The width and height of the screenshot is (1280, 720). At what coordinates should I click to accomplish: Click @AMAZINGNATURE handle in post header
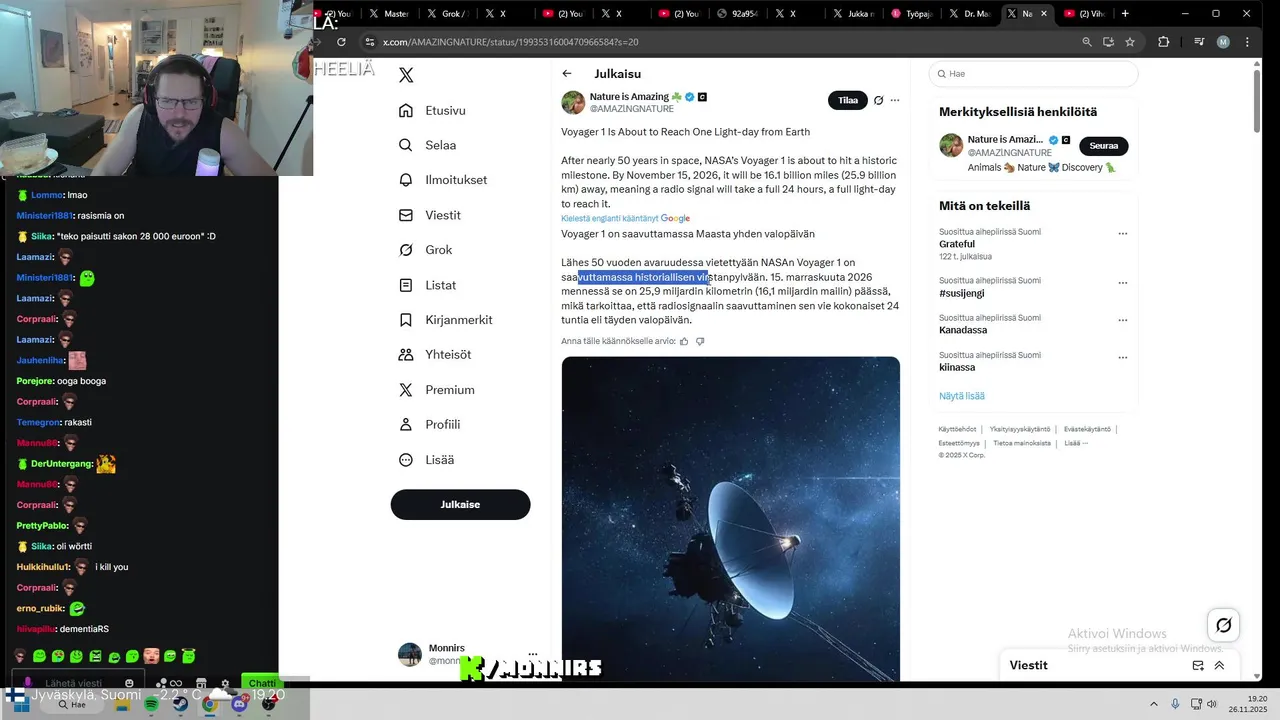(x=631, y=109)
